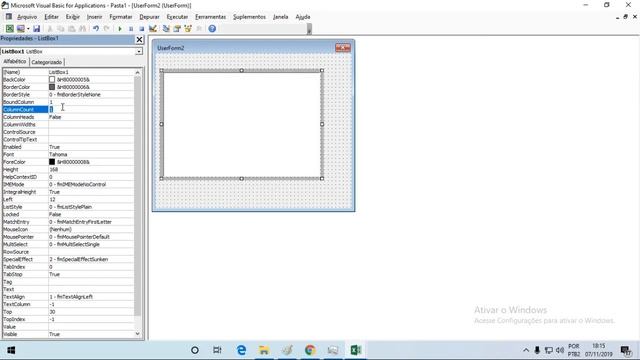The image size is (640, 360).
Task: Click the BackColor white color swatch
Action: [52, 80]
